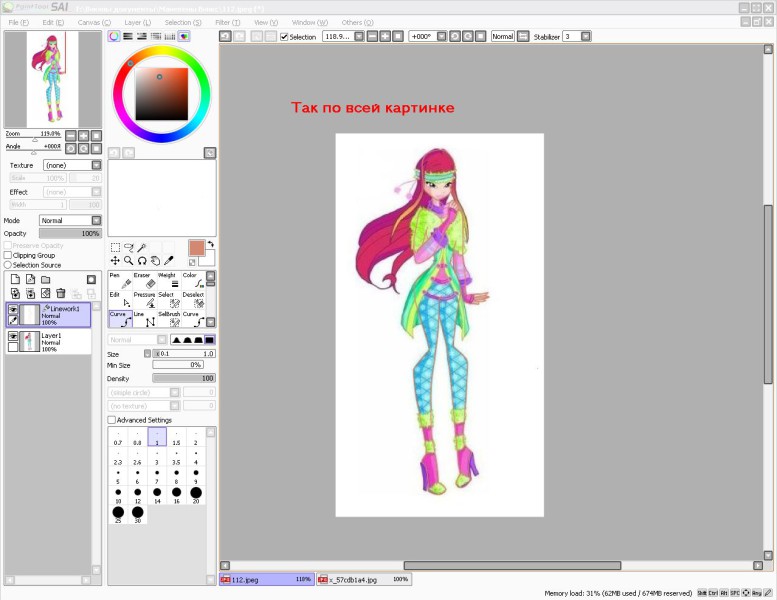This screenshot has height=600, width=777.
Task: Add a layer mask
Action: coord(91,279)
